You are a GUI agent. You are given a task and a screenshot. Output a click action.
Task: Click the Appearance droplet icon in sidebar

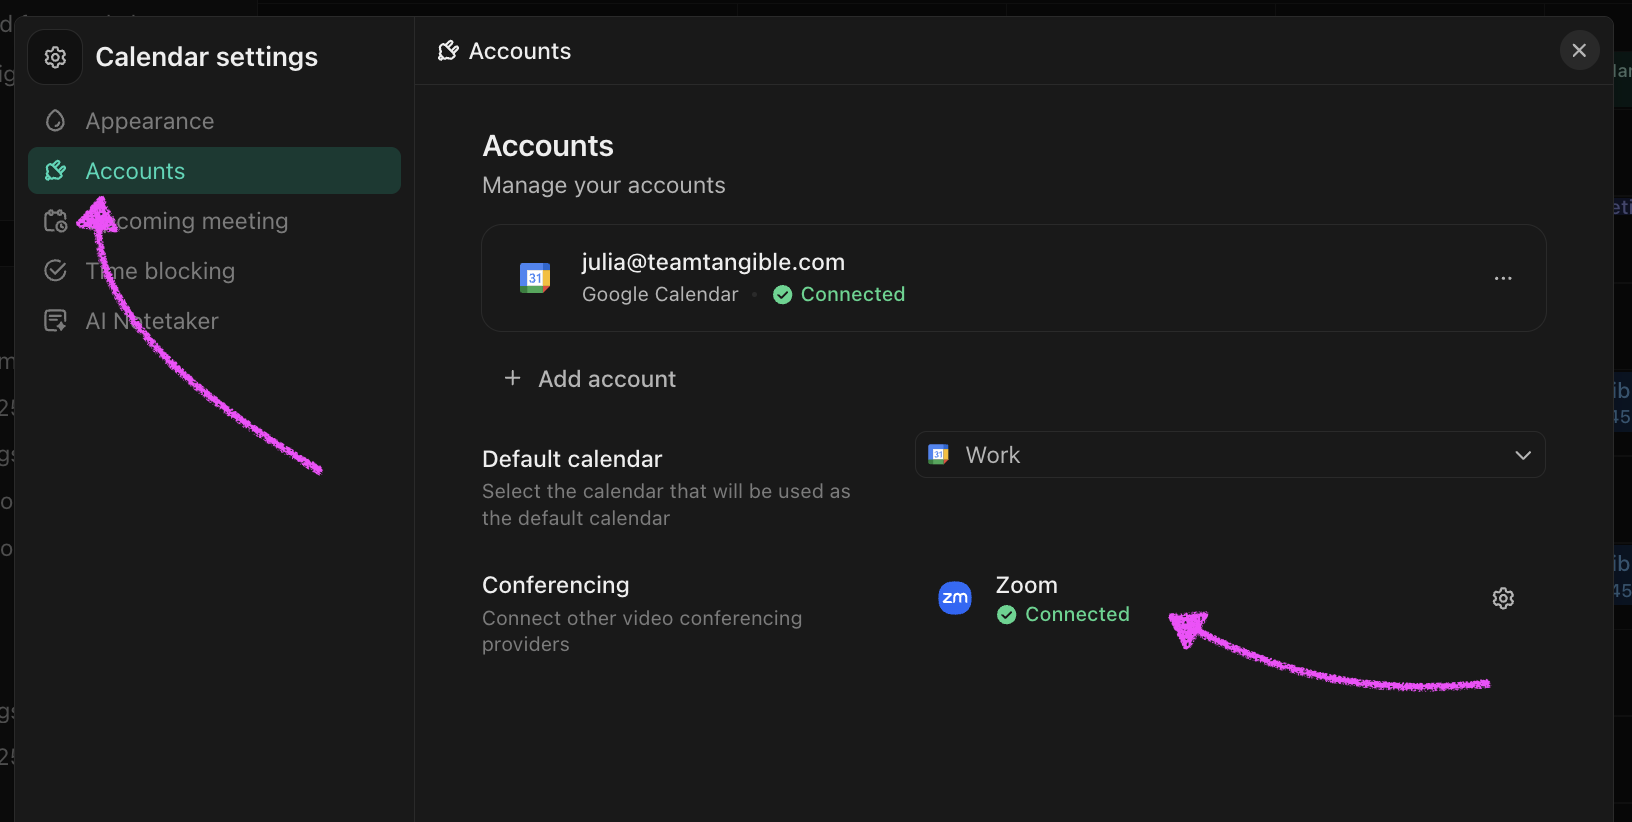pos(55,121)
